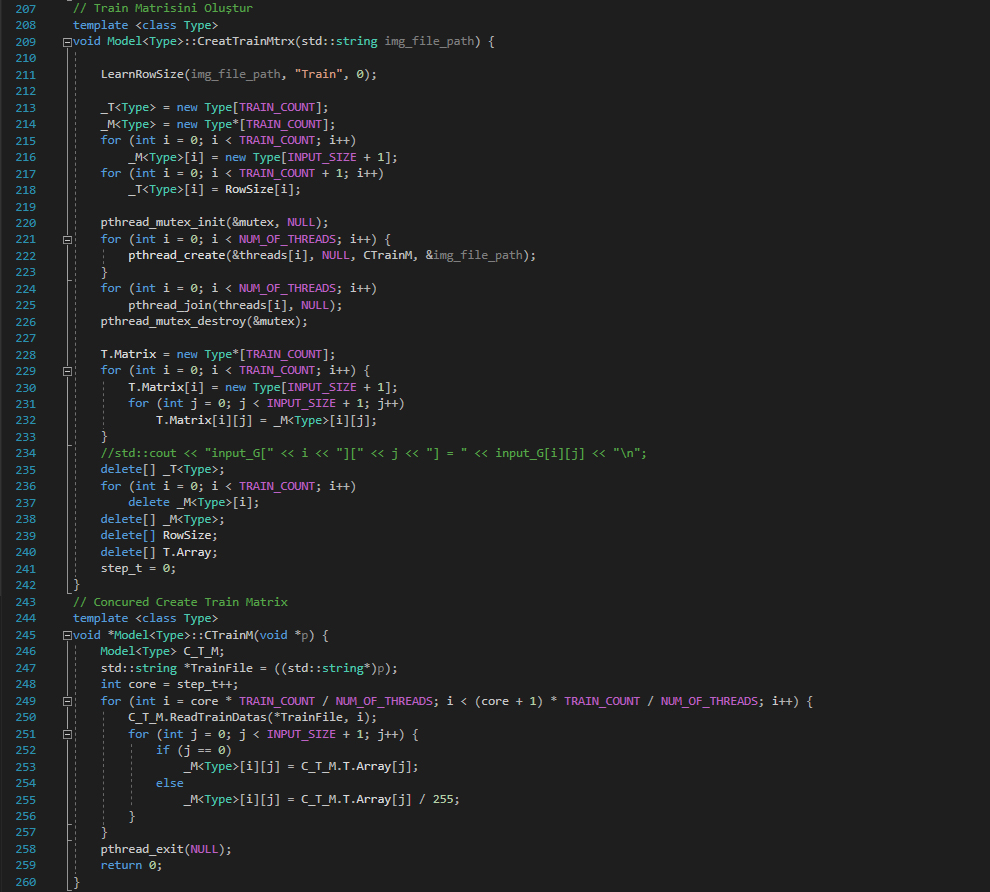This screenshot has height=892, width=990.
Task: Click the "step_t = 0;" assignment
Action: pos(137,568)
